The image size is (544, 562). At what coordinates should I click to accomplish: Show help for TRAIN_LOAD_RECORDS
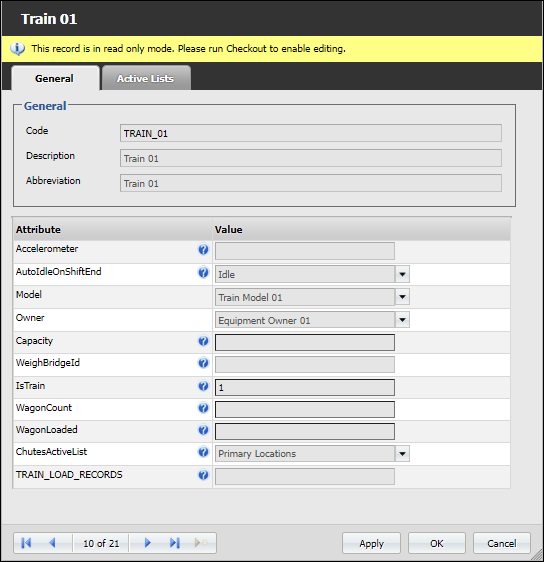(203, 475)
